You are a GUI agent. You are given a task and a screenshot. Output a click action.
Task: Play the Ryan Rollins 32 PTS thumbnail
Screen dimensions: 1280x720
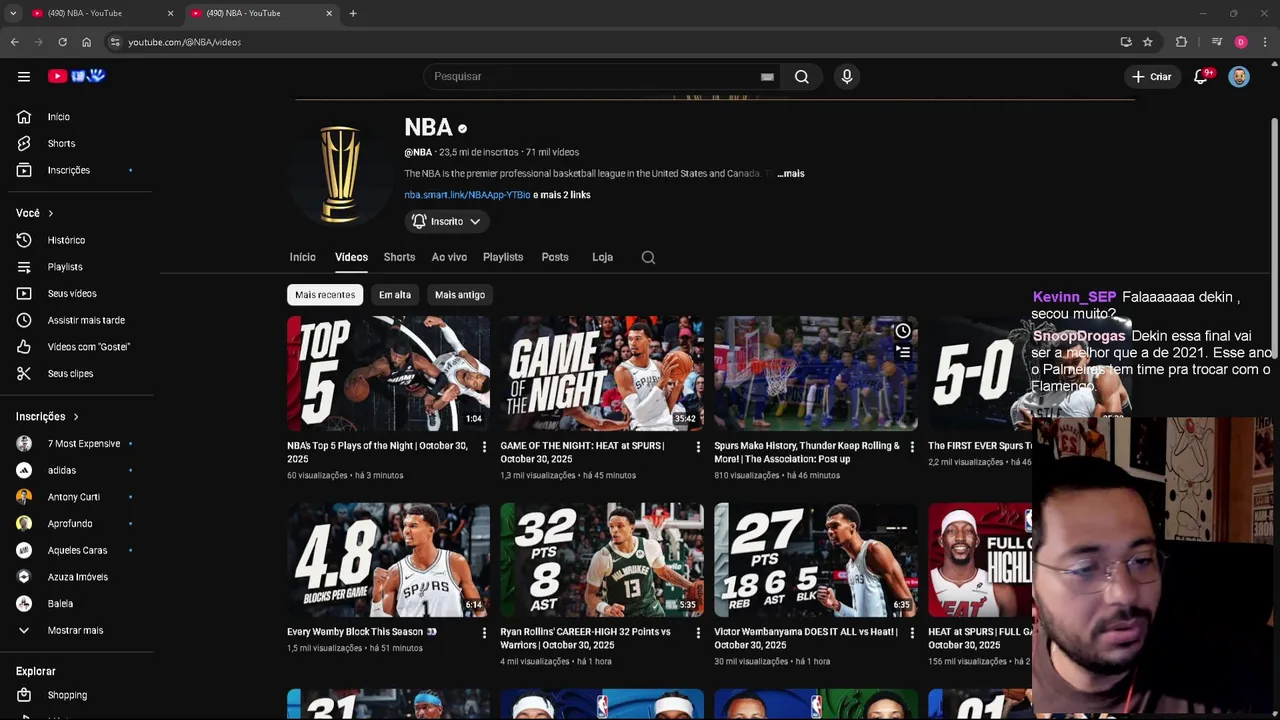tap(602, 559)
